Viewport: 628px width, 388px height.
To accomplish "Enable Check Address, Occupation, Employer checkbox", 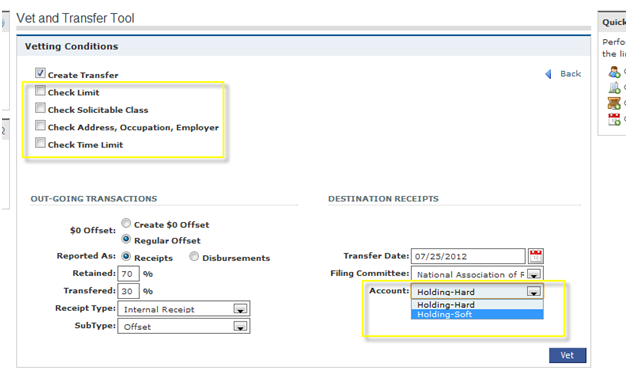I will [x=40, y=126].
